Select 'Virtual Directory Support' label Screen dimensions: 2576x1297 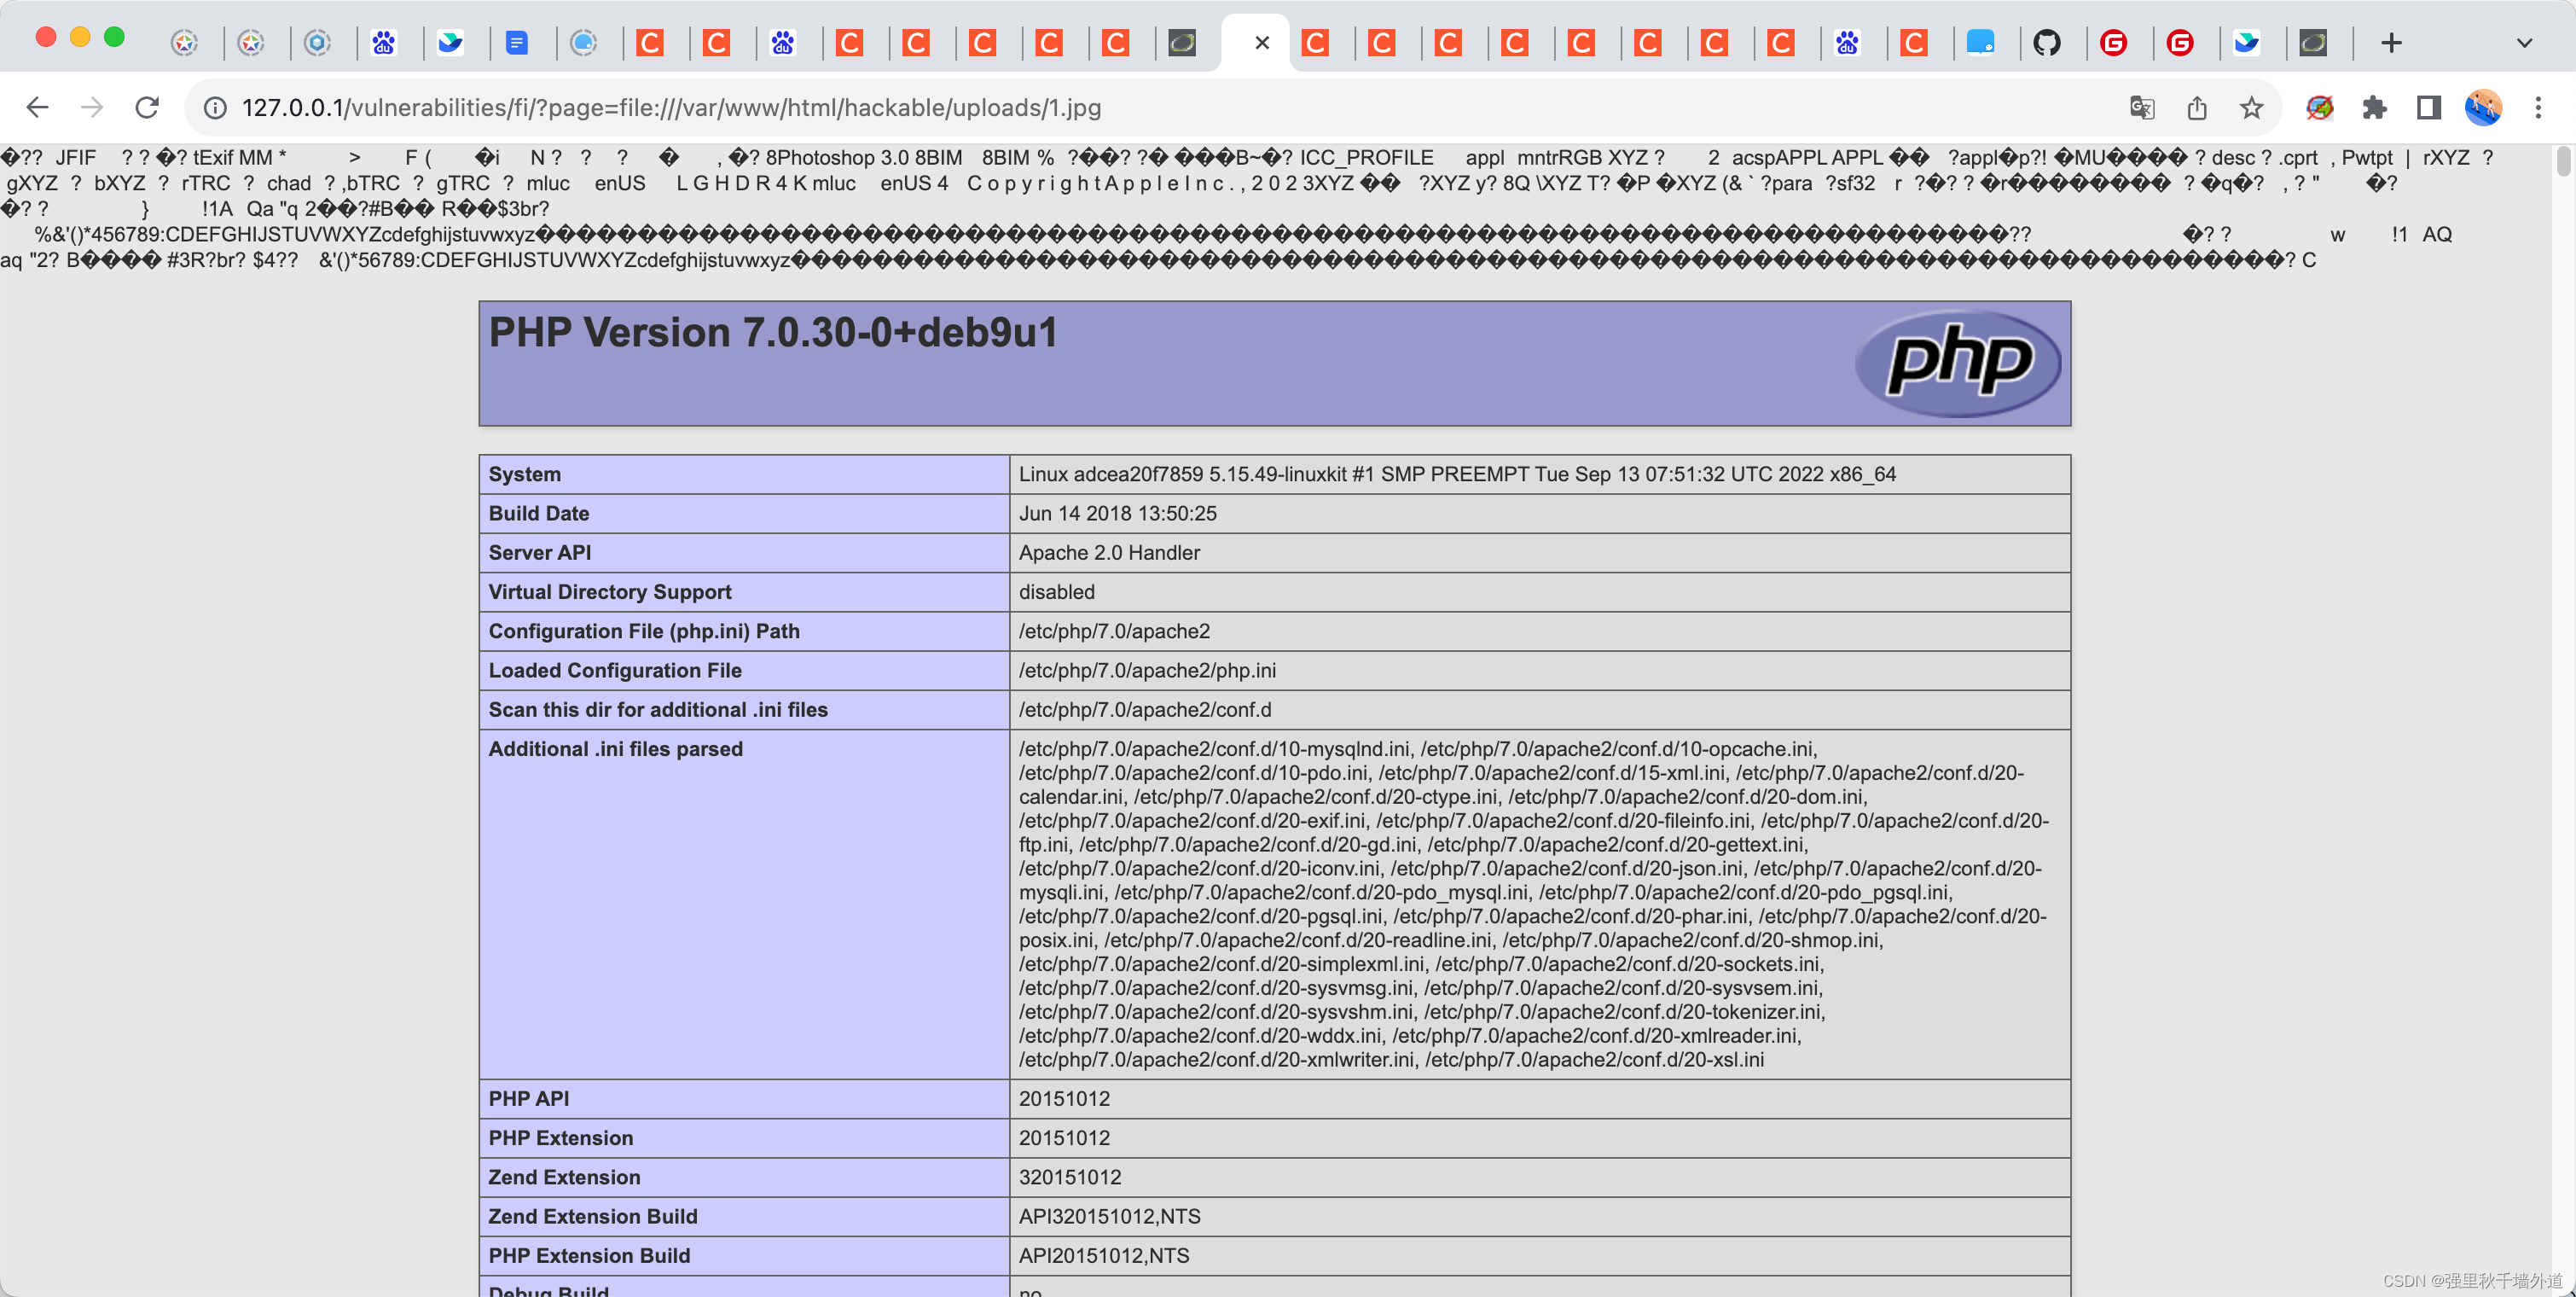tap(610, 592)
